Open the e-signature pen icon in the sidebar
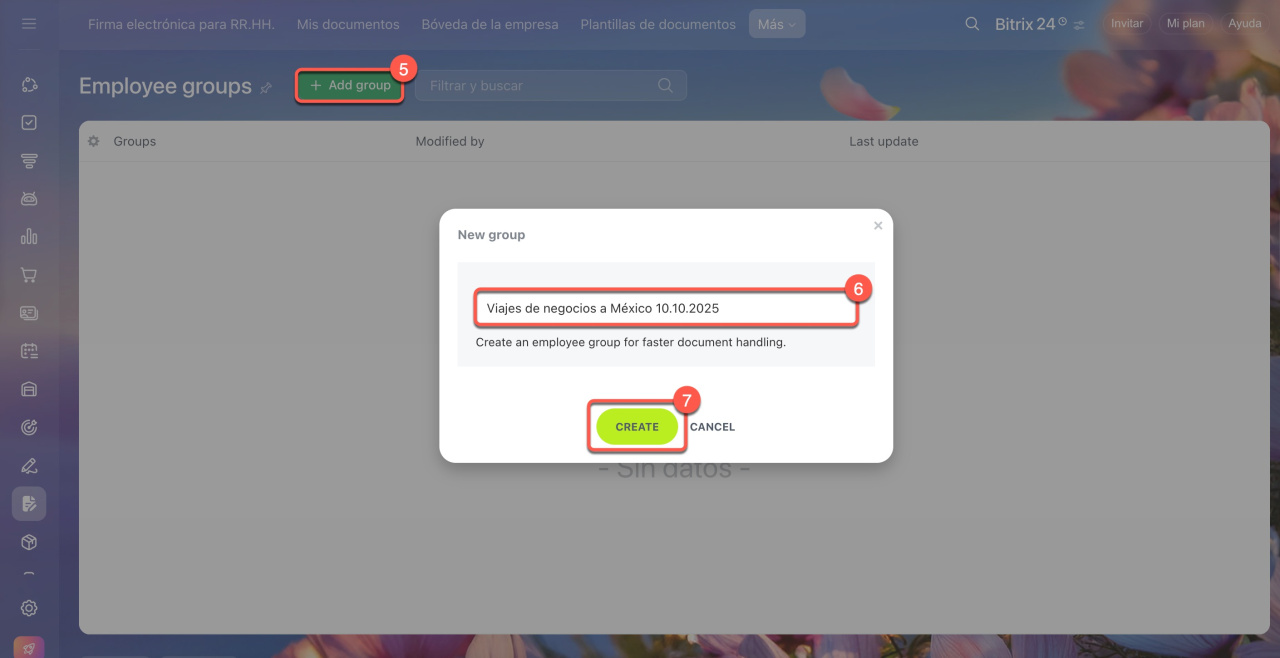The height and width of the screenshot is (658, 1280). pos(29,465)
